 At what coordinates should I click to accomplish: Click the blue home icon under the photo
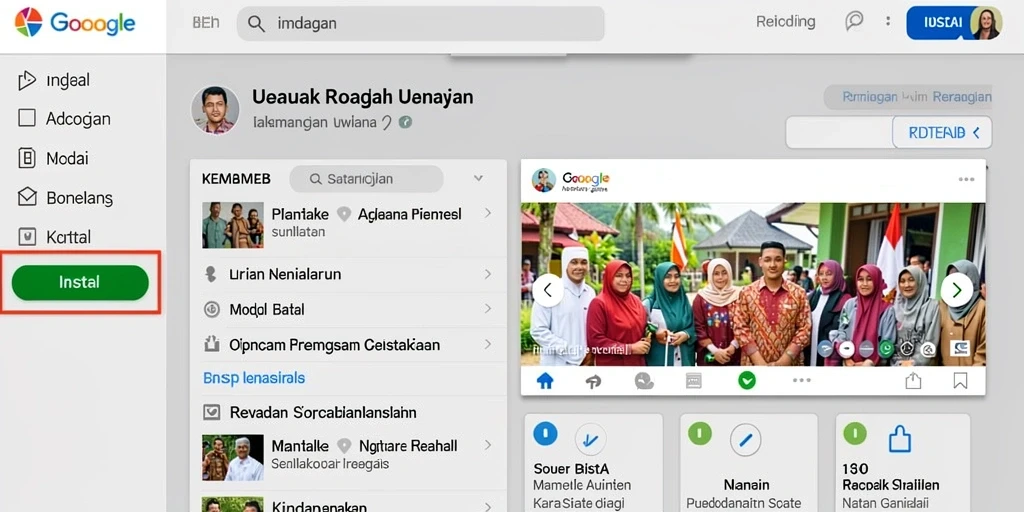(x=545, y=381)
